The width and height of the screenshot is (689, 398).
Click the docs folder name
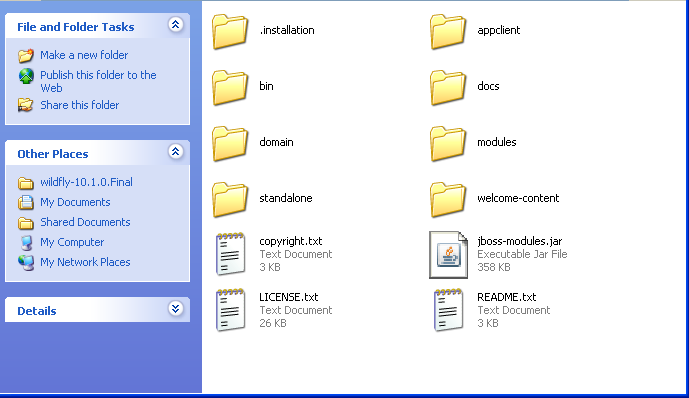[x=488, y=86]
